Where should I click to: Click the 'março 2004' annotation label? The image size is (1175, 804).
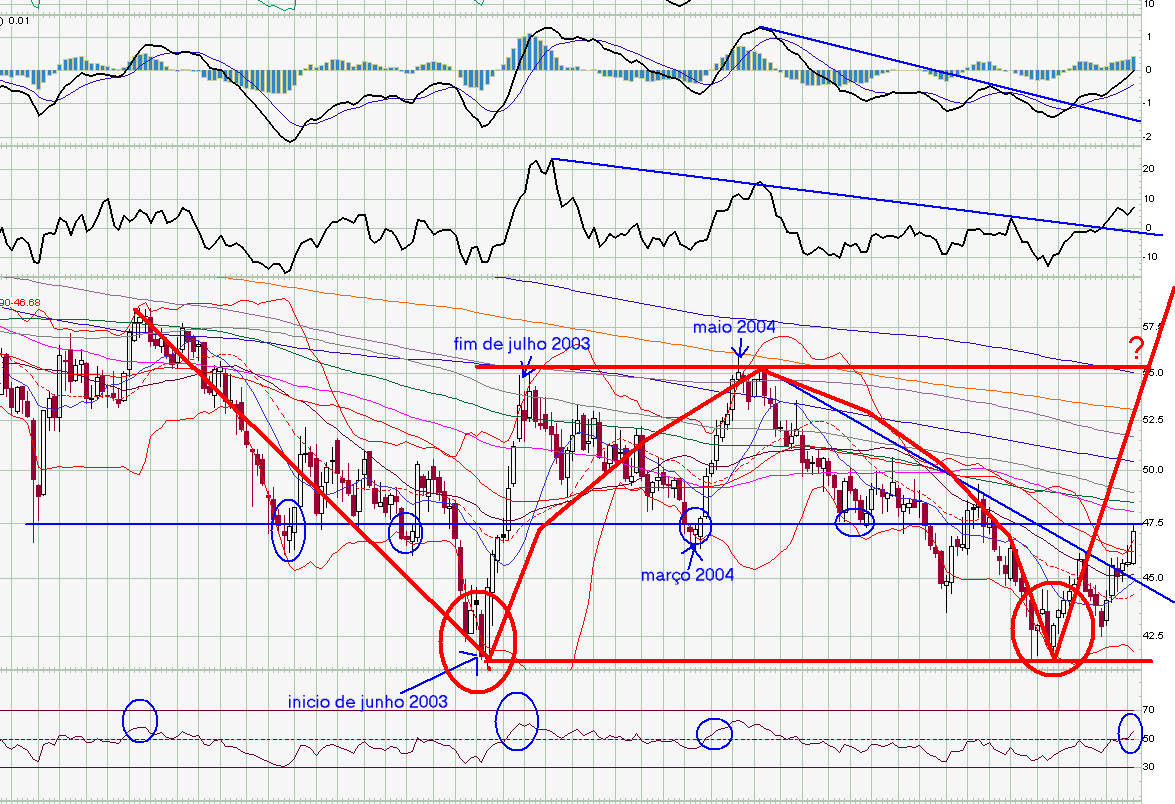point(687,575)
